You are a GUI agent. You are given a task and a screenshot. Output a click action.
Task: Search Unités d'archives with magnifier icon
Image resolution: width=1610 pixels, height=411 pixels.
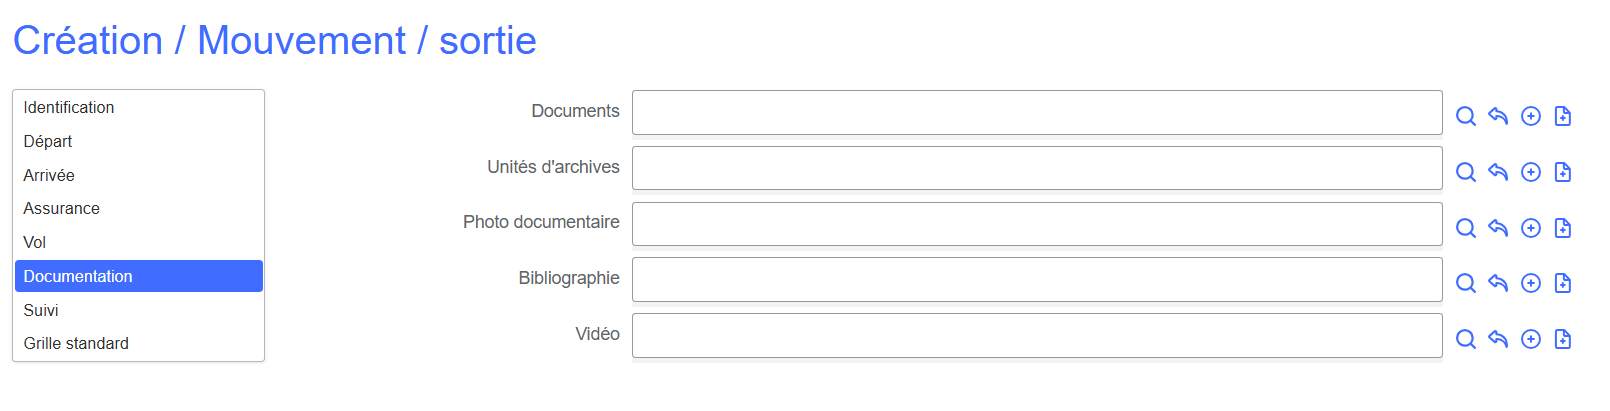(1465, 172)
